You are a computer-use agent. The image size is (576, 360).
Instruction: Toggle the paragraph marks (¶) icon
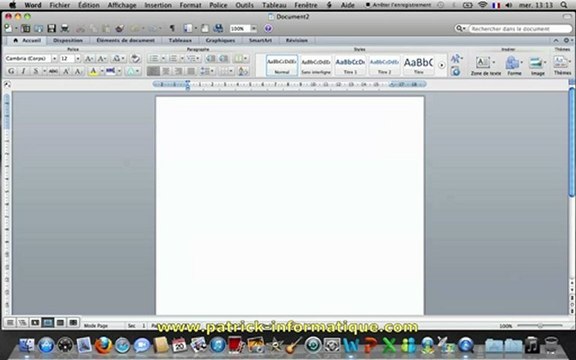pyautogui.click(x=172, y=28)
